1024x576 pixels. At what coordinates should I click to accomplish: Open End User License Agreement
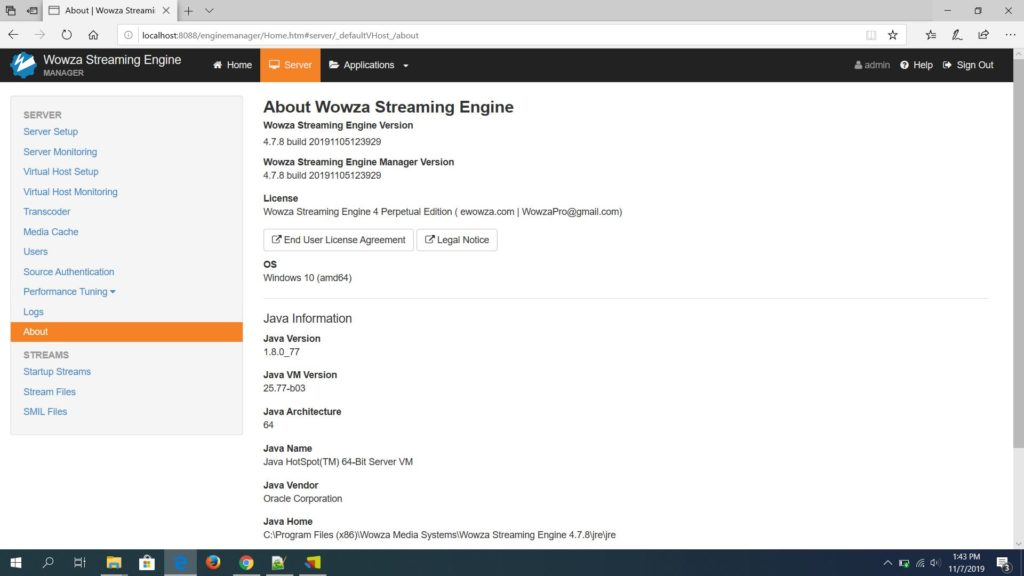pyautogui.click(x=338, y=240)
